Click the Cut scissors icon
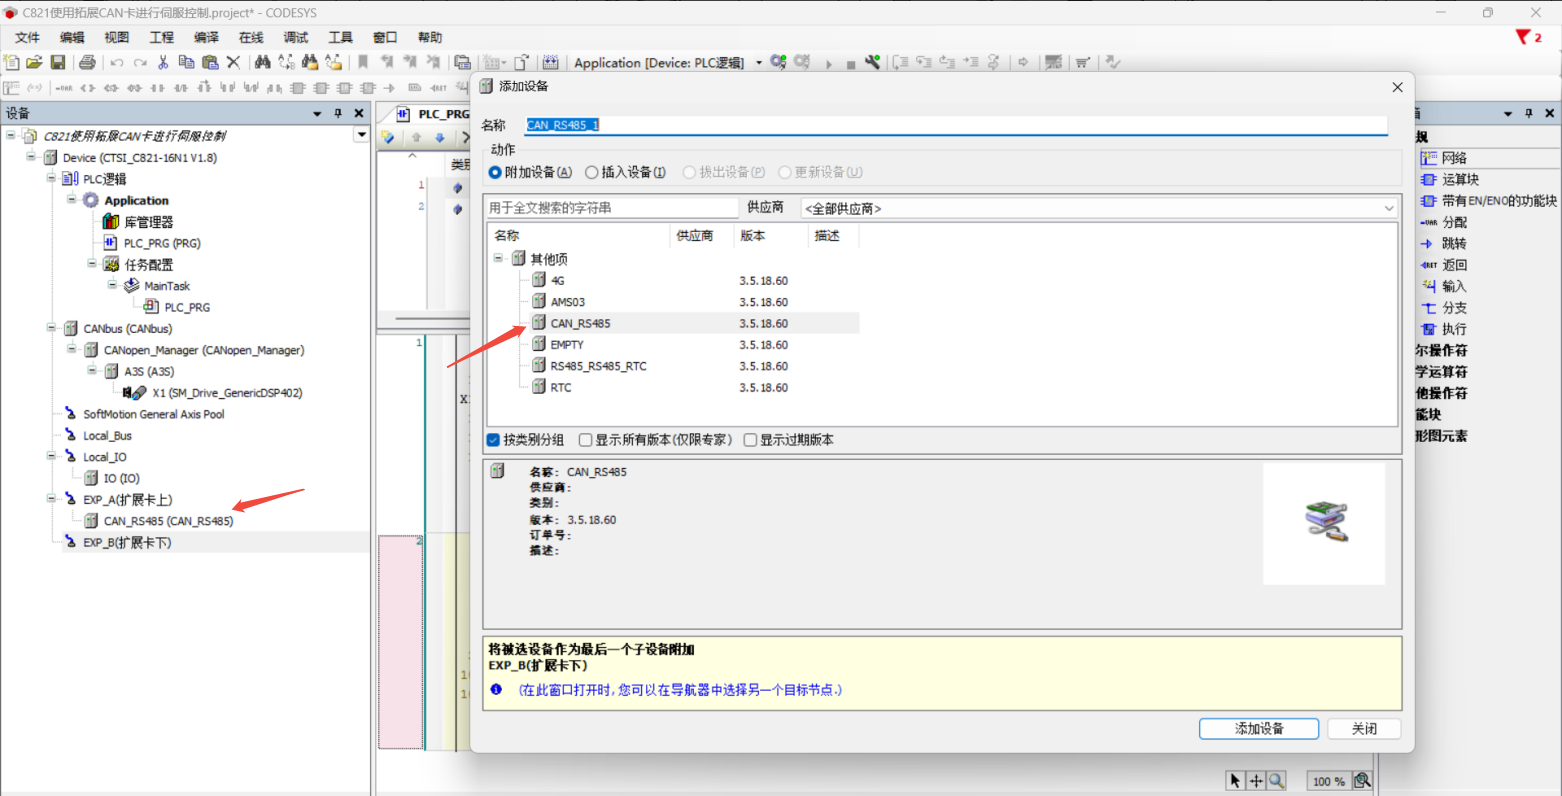 [163, 62]
